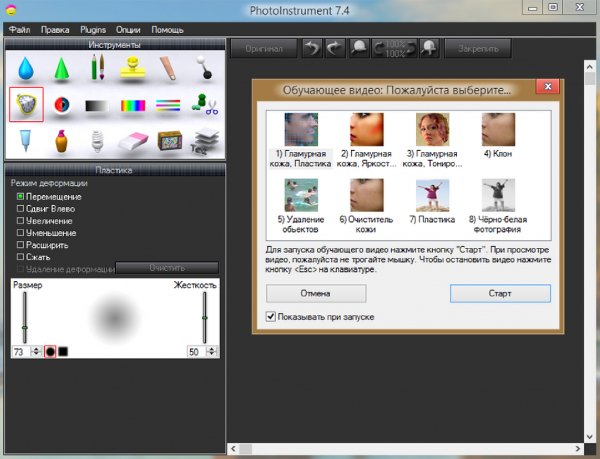Select the pink eraser tool

coord(133,142)
